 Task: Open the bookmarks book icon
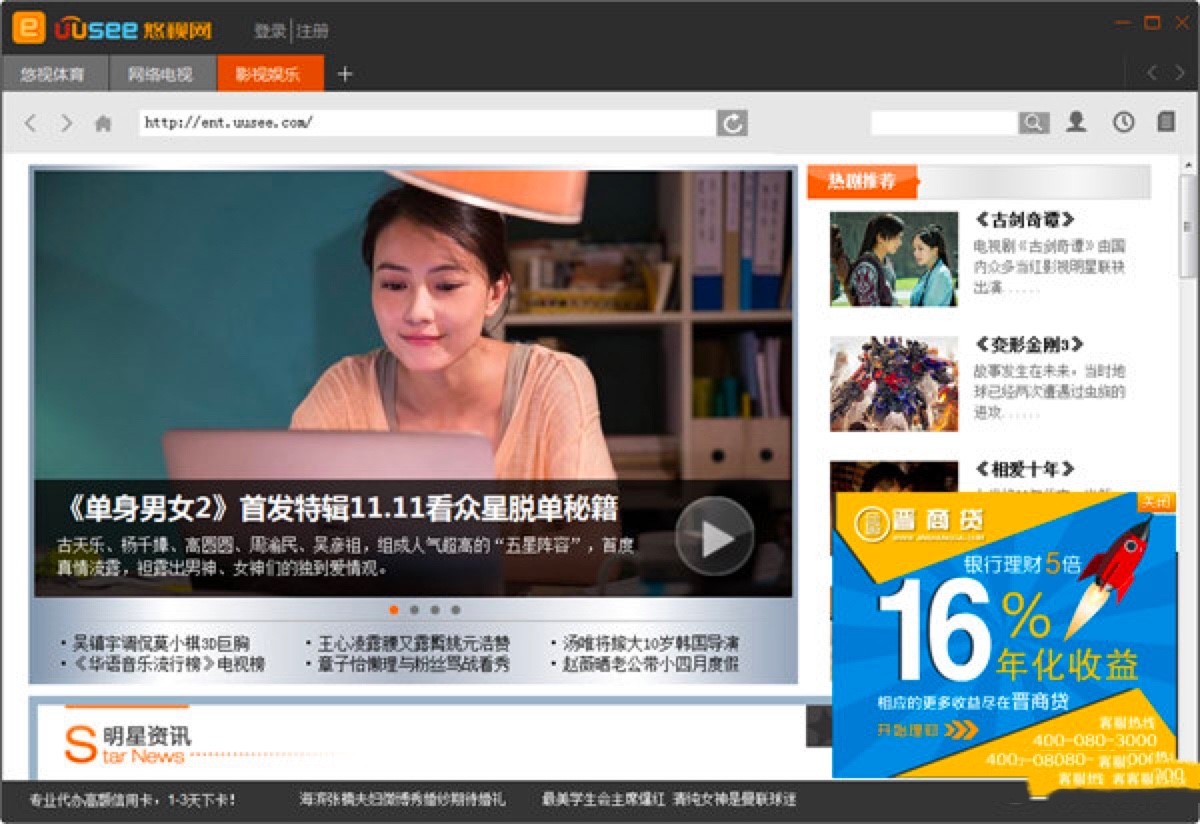[x=1166, y=122]
